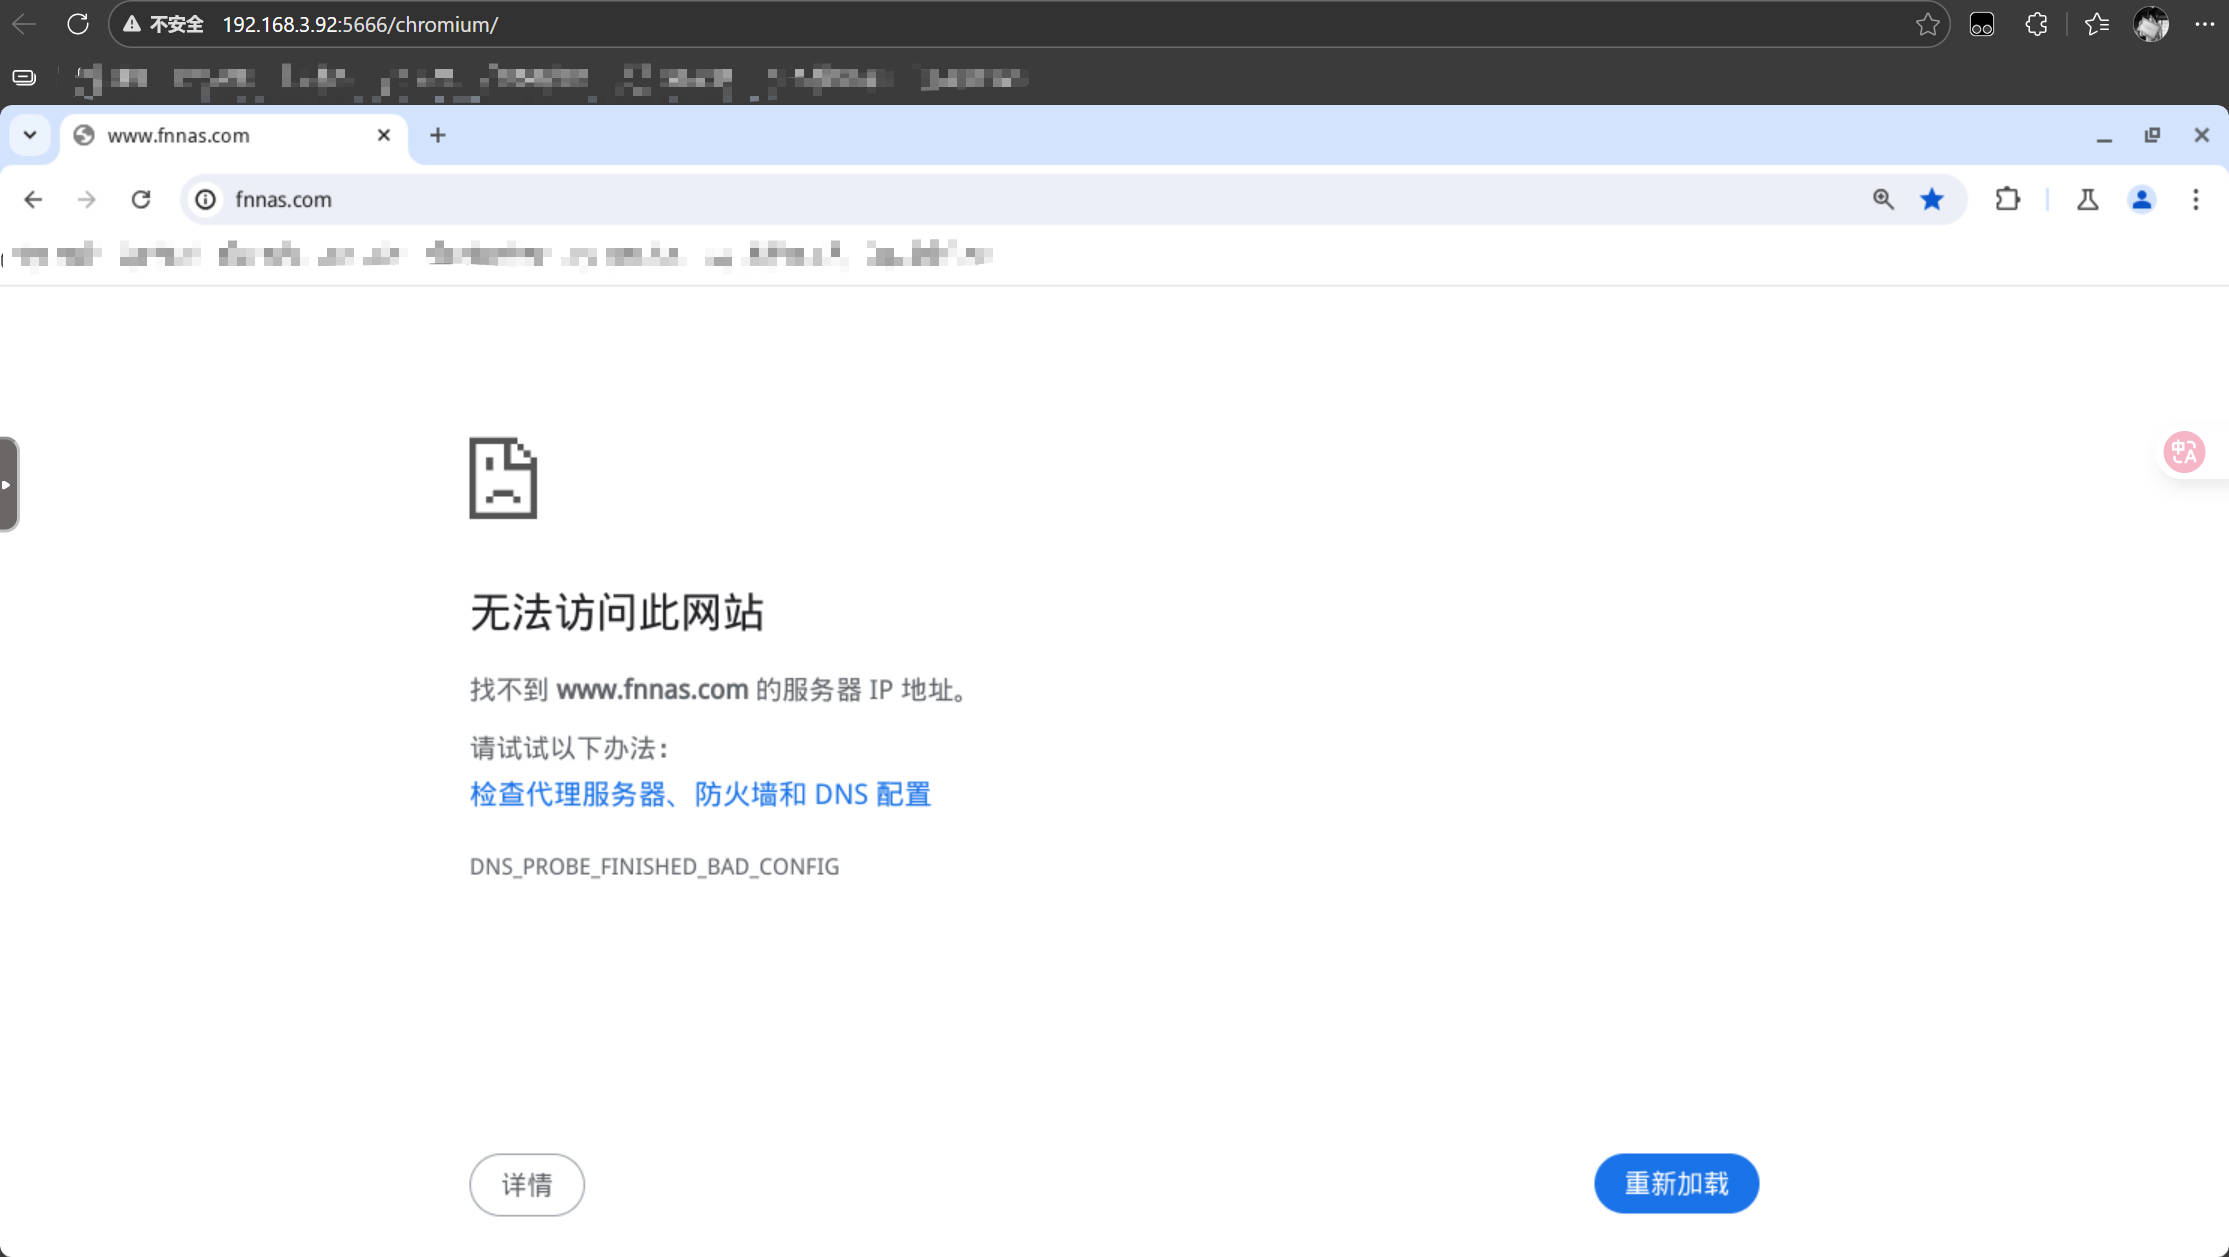
Task: Click the 详情 details button
Action: (x=526, y=1185)
